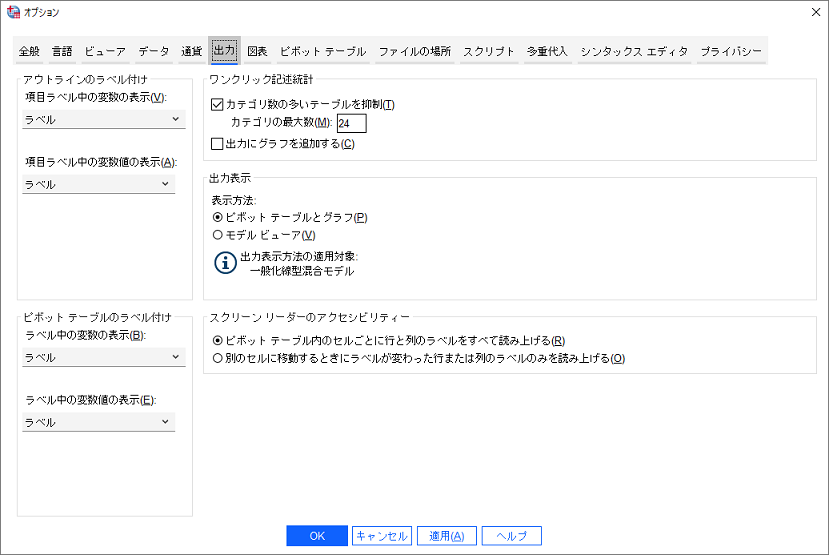The height and width of the screenshot is (555, 829).
Task: Expand ラベル中の変数値の表示 dropdown
Action: (99, 422)
